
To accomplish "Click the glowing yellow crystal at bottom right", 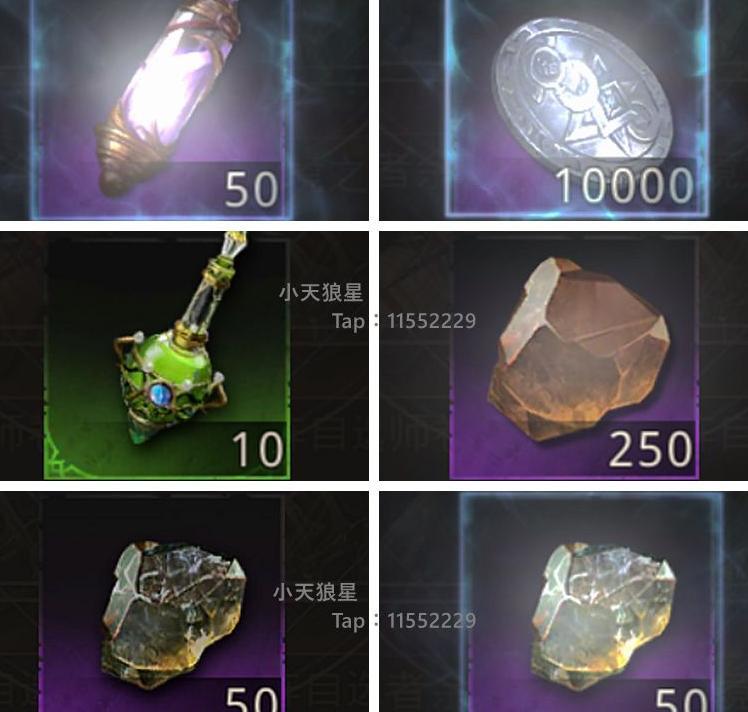I will 603,616.
